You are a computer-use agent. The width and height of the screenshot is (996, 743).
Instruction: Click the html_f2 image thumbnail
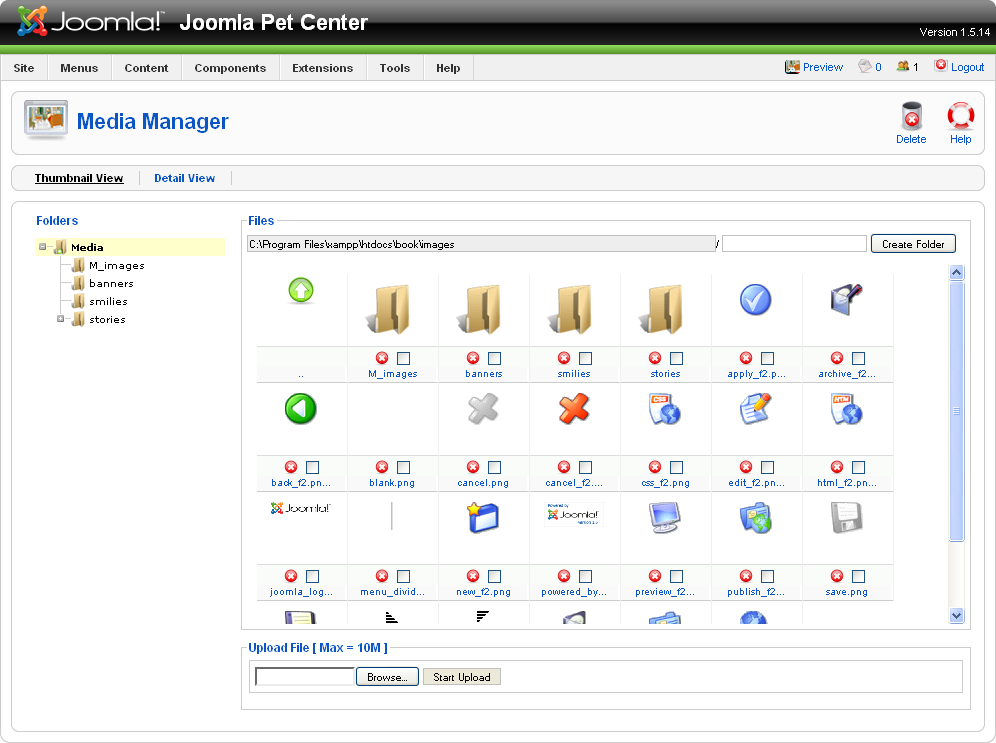[846, 408]
